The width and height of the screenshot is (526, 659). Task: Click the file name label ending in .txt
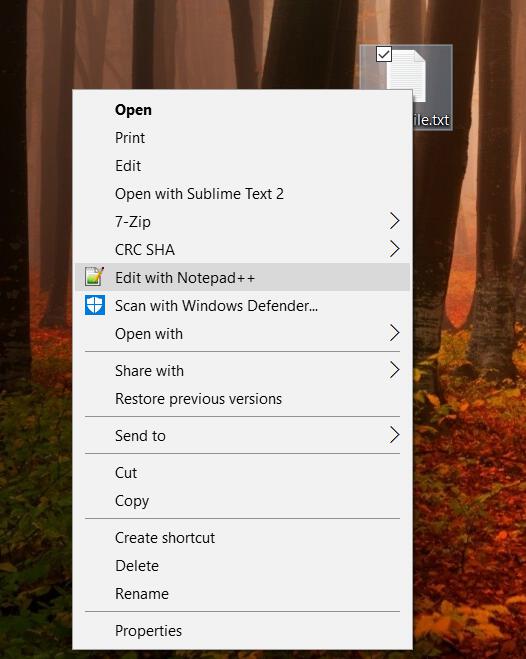coord(431,120)
